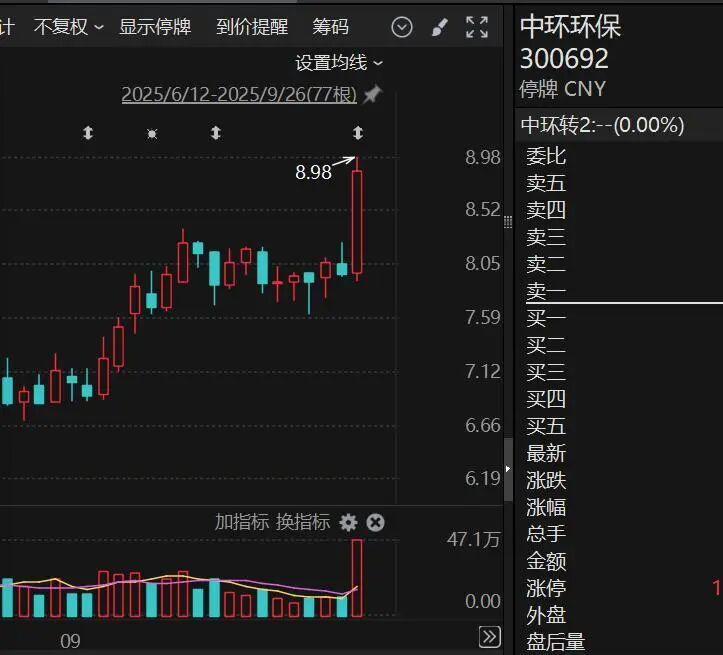Open the 到价提醒 price alert

coord(251,27)
